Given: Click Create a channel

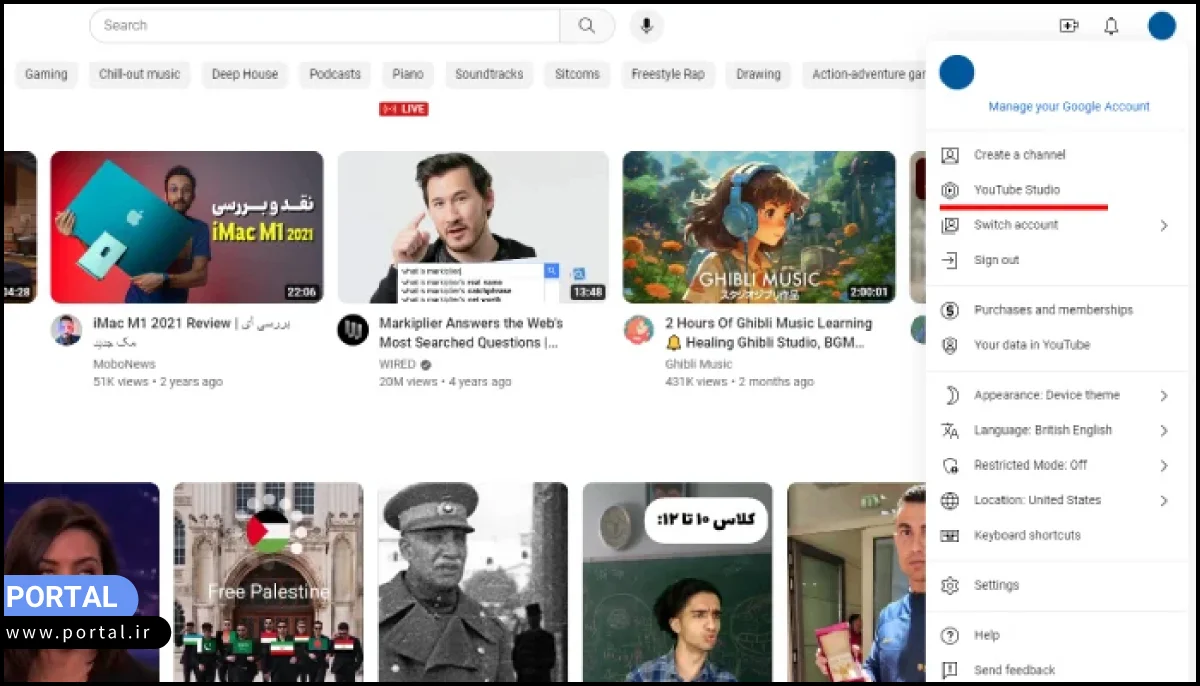Looking at the screenshot, I should tap(1019, 155).
